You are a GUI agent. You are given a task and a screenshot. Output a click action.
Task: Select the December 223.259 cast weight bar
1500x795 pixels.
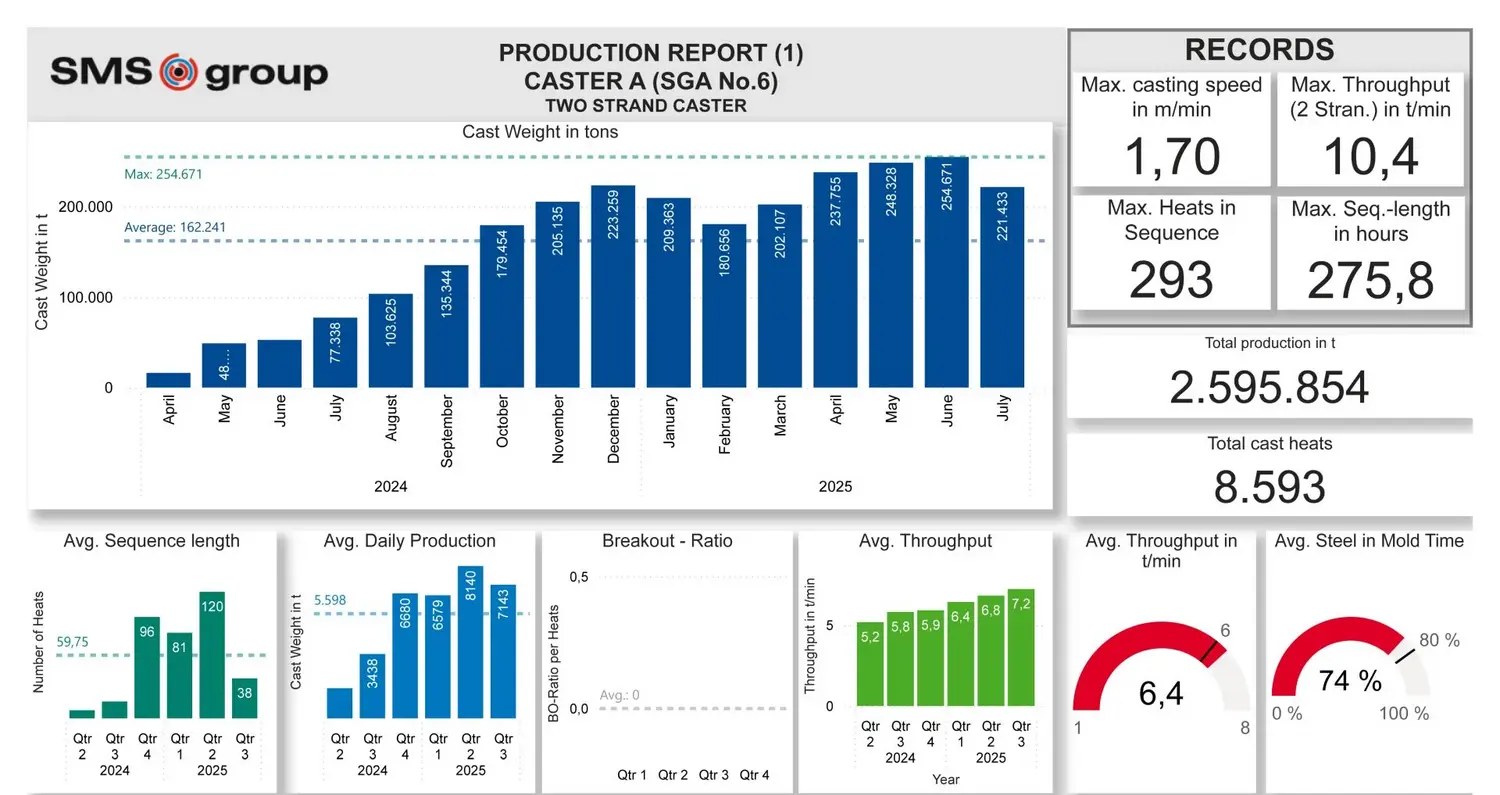tap(613, 287)
